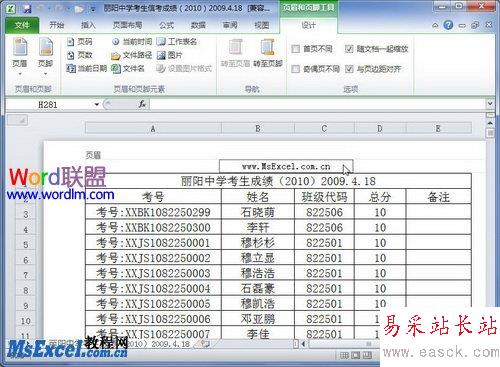Switch to Home (开始) tab
The width and height of the screenshot is (500, 367).
[x=57, y=25]
